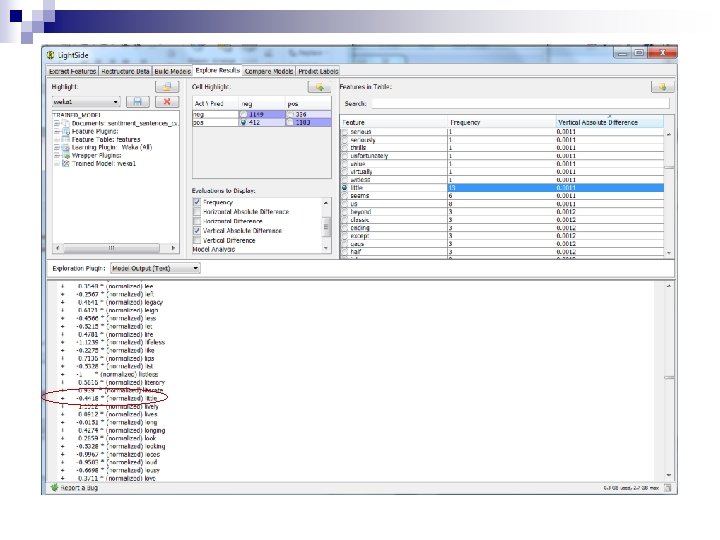Click the trash icon in the status bar
720x540 pixels.
pyautogui.click(x=668, y=488)
